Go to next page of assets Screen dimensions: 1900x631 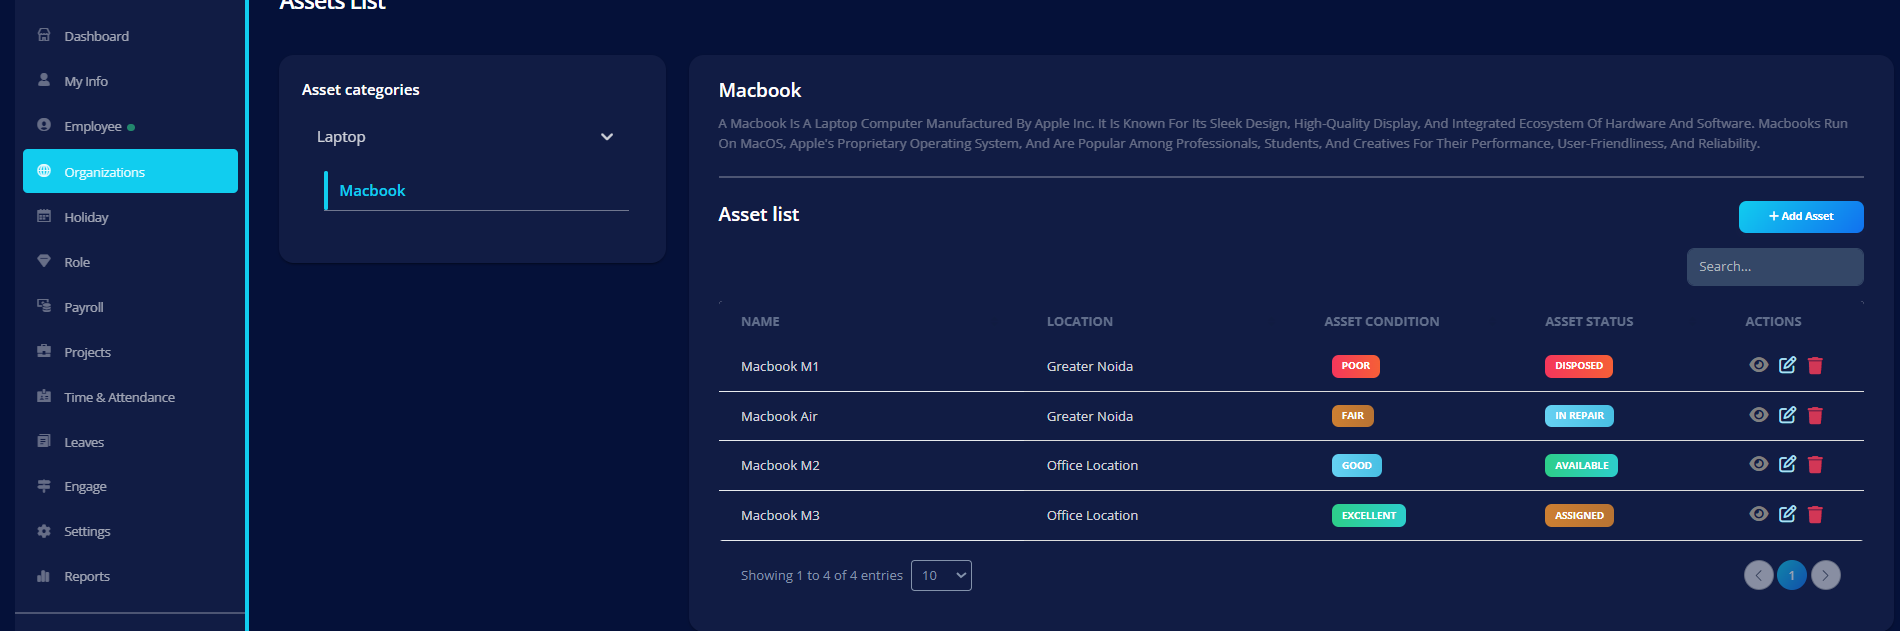(1826, 575)
